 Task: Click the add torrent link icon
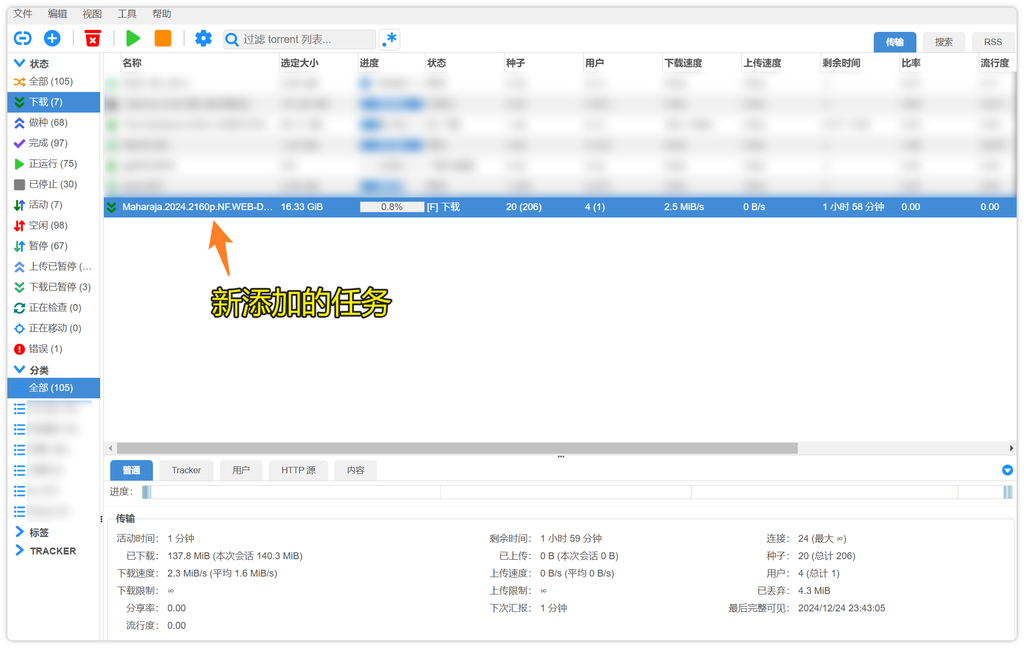point(22,38)
